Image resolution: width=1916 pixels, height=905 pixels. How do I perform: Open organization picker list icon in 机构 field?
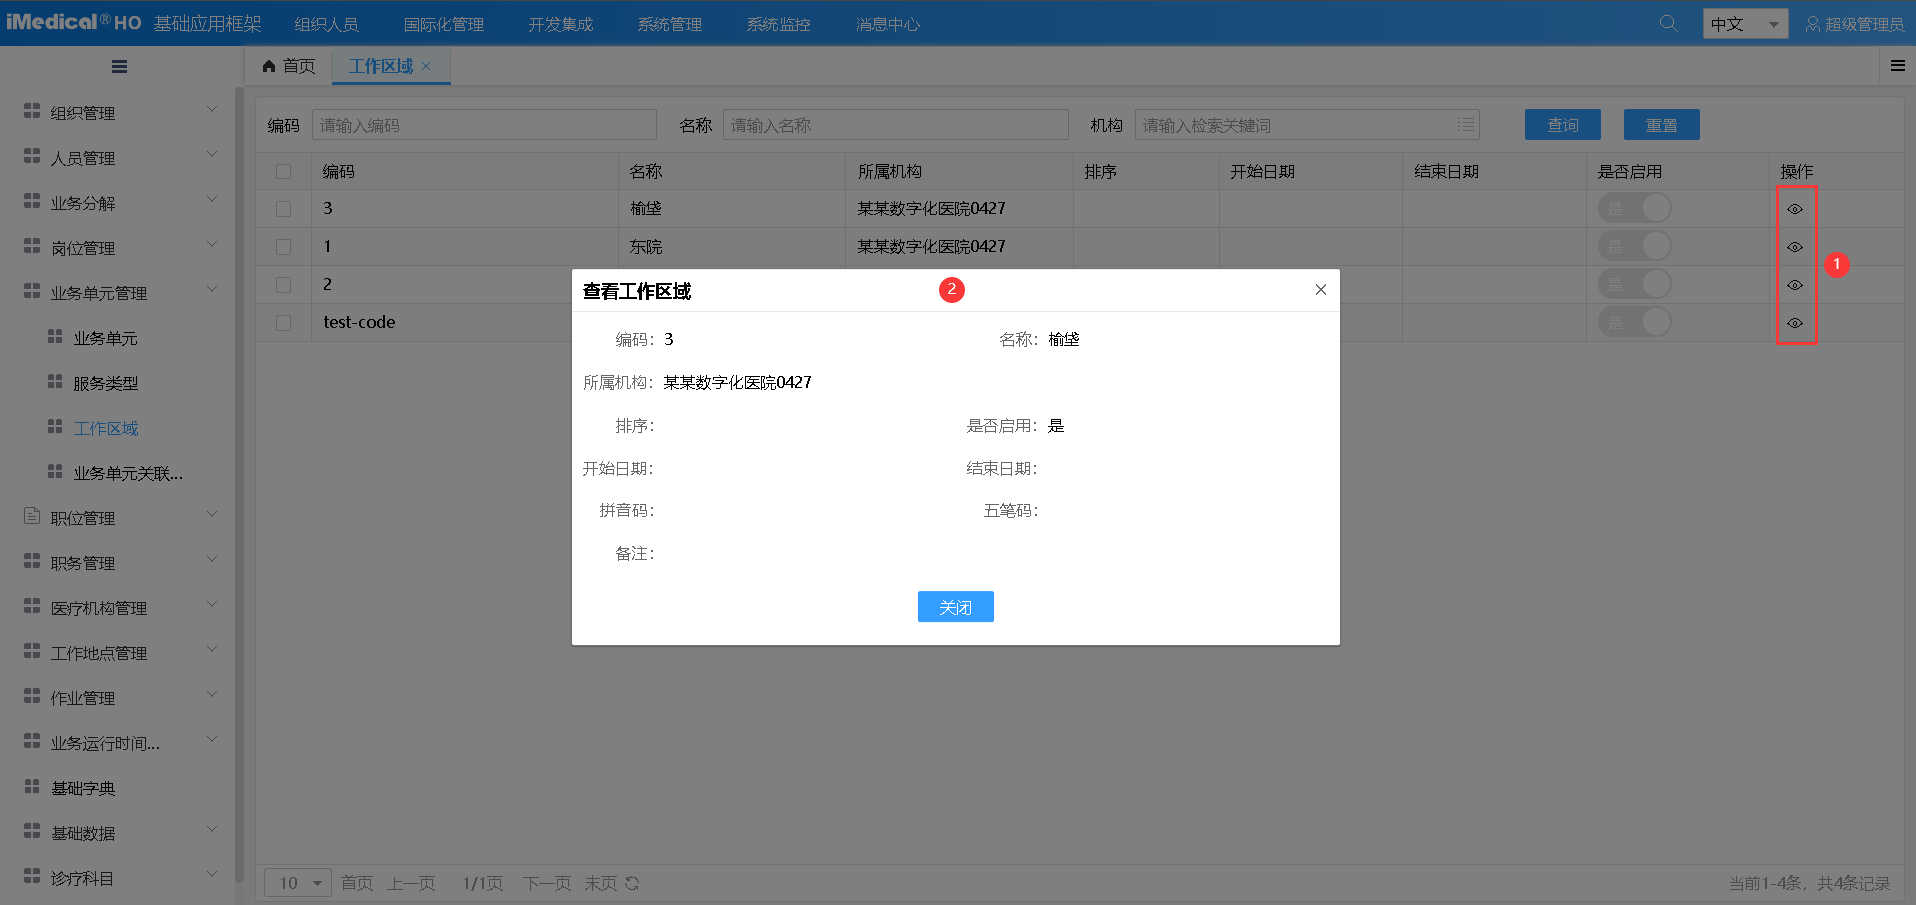[1465, 124]
